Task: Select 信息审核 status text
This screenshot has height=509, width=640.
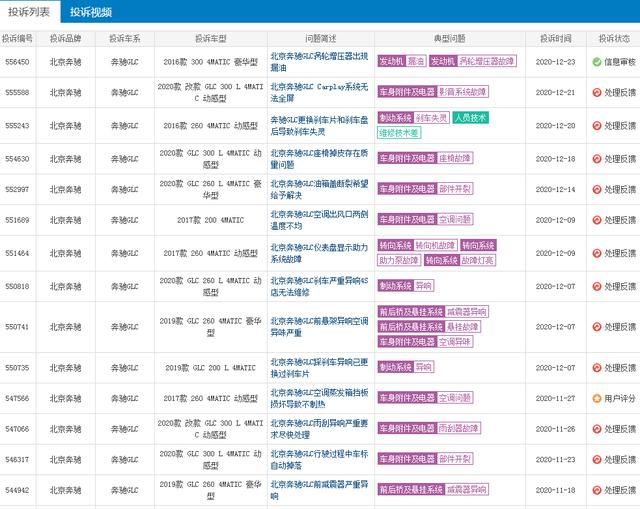Action: 620,62
